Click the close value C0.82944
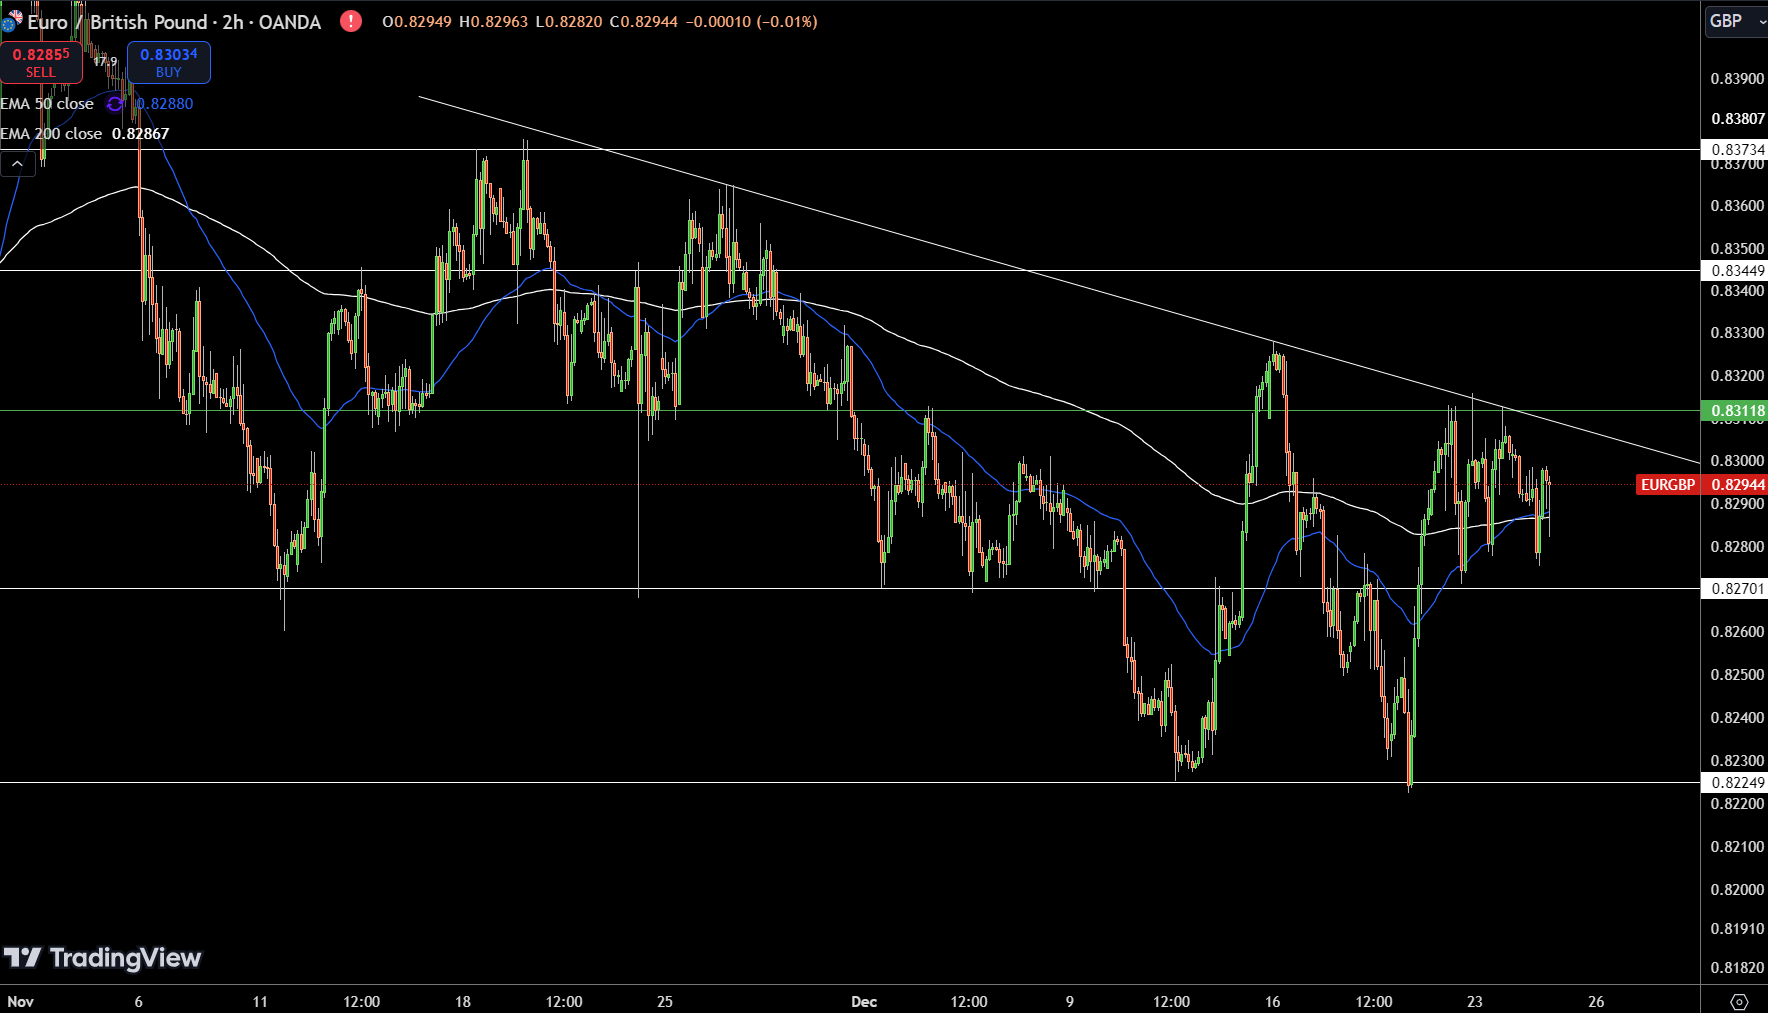This screenshot has width=1768, height=1013. click(644, 22)
